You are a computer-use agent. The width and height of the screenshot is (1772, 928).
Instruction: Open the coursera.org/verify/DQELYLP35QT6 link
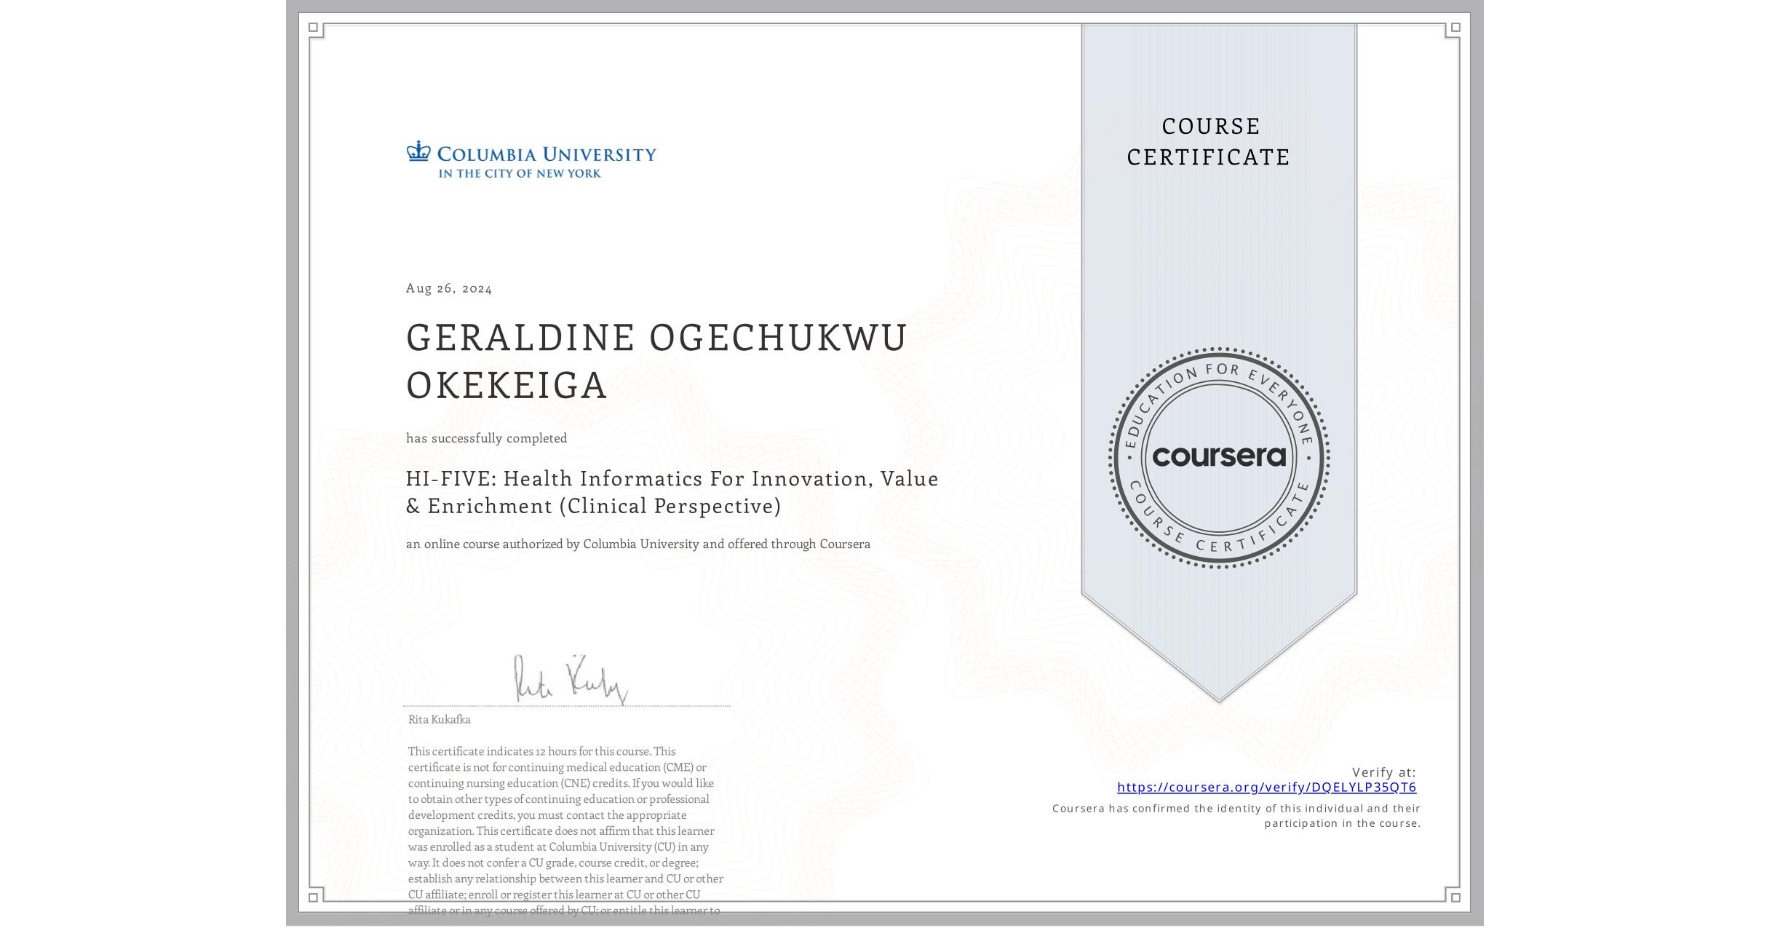[x=1266, y=787]
